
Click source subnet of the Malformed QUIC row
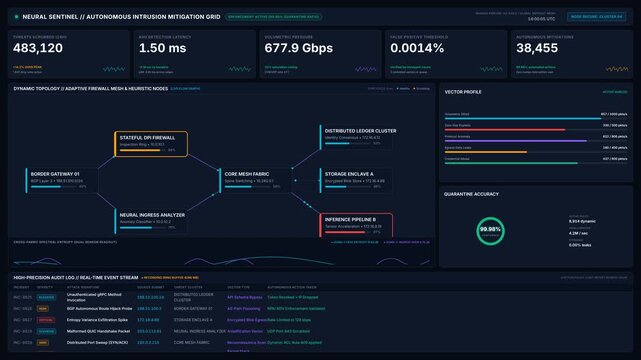pyautogui.click(x=149, y=331)
